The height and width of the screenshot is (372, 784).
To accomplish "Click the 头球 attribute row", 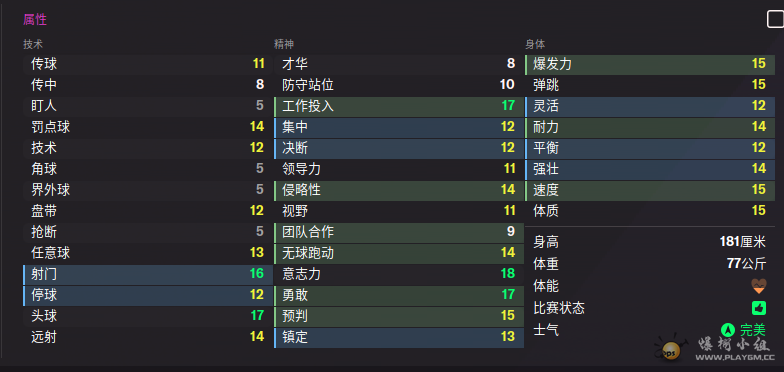I will 148,316.
